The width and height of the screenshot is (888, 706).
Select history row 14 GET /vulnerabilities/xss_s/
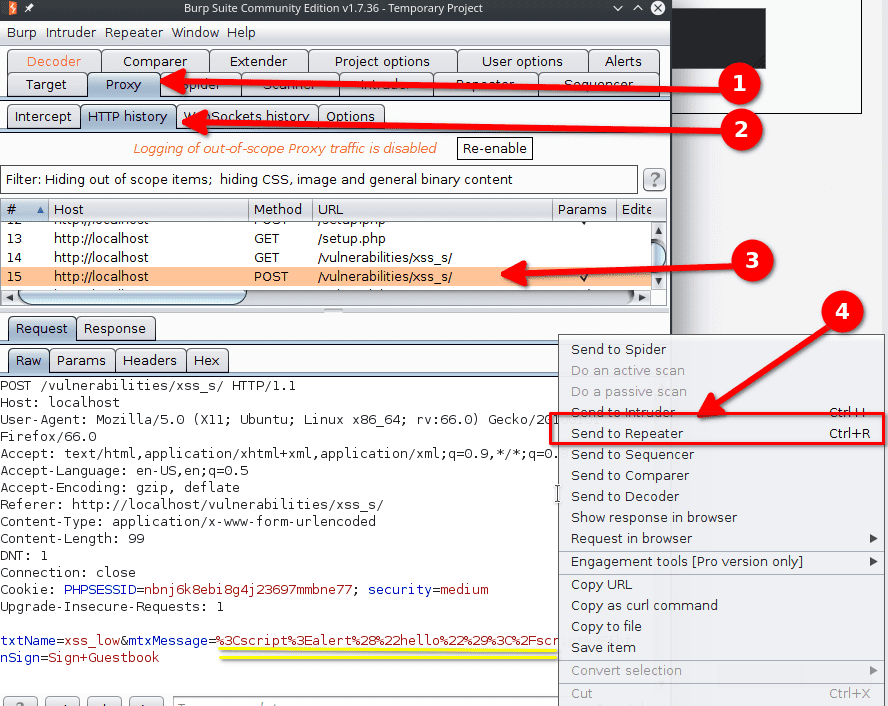coord(326,258)
